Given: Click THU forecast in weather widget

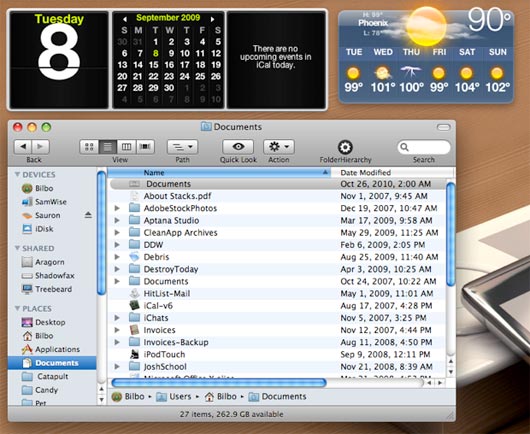Looking at the screenshot, I should [411, 72].
